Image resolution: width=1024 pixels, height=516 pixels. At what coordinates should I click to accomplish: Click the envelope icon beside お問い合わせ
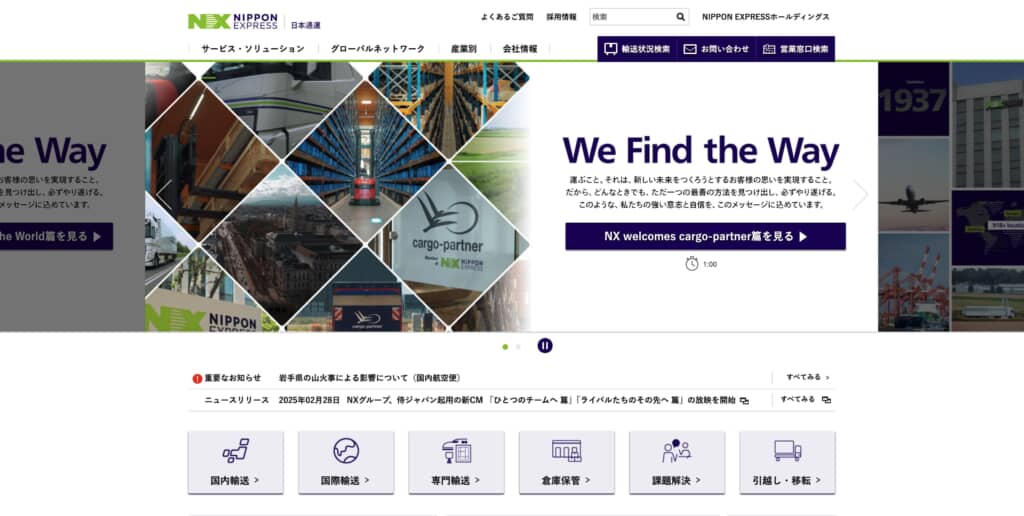point(690,49)
